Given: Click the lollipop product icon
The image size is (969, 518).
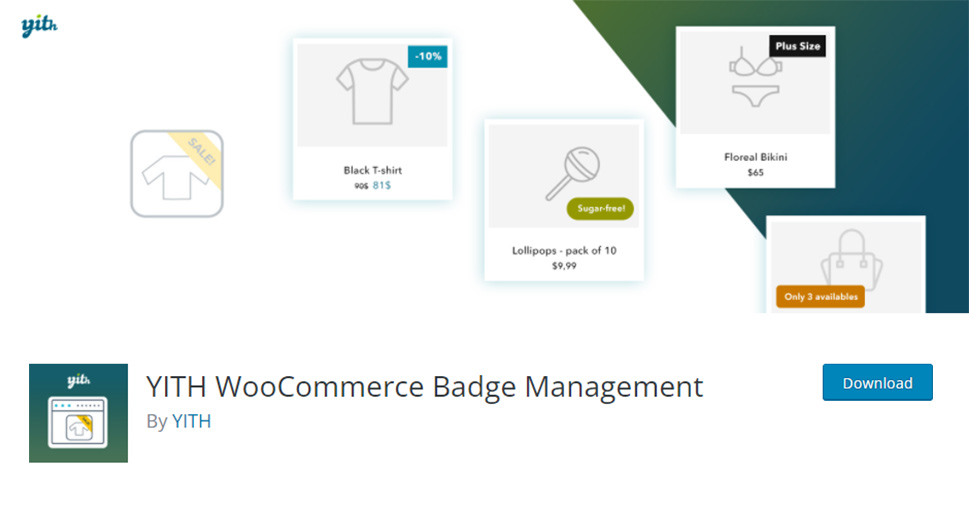Looking at the screenshot, I should tap(572, 173).
